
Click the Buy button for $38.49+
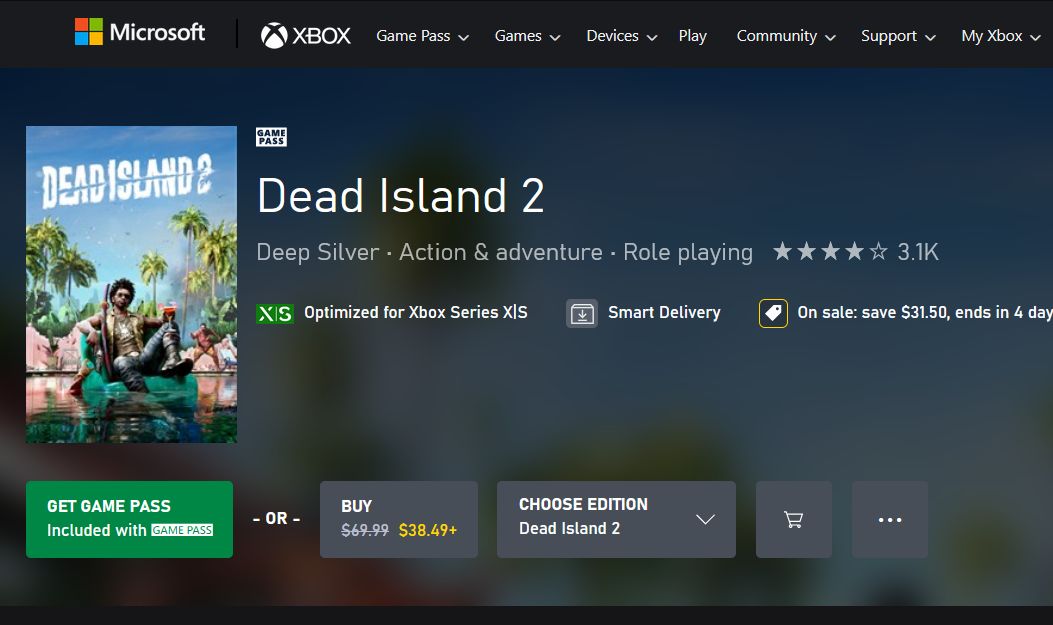point(399,519)
